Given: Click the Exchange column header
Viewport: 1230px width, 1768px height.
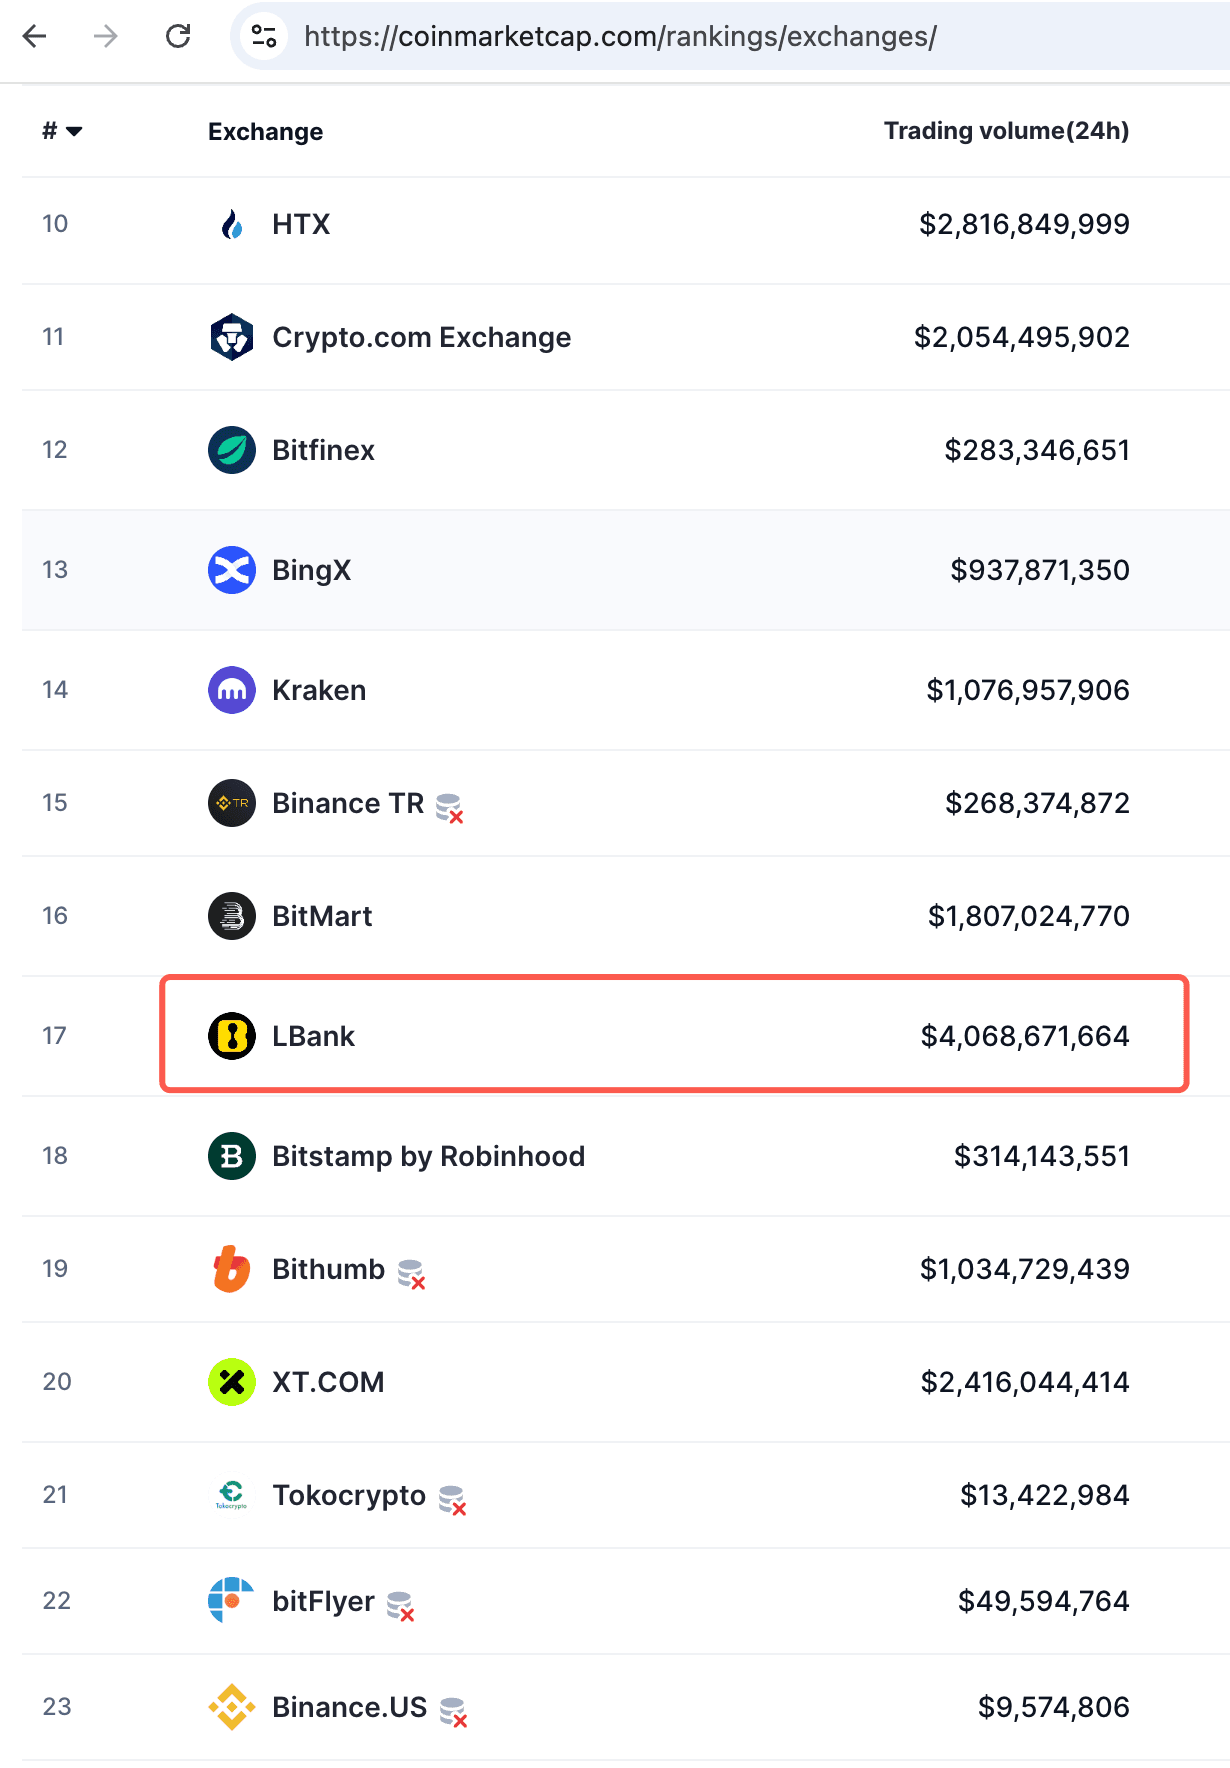Looking at the screenshot, I should coord(265,132).
